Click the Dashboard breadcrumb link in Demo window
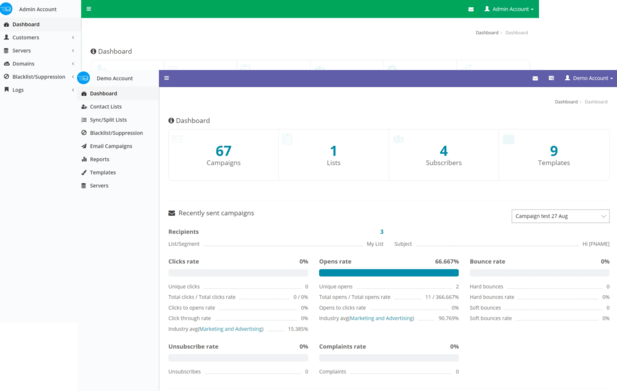 pos(566,102)
